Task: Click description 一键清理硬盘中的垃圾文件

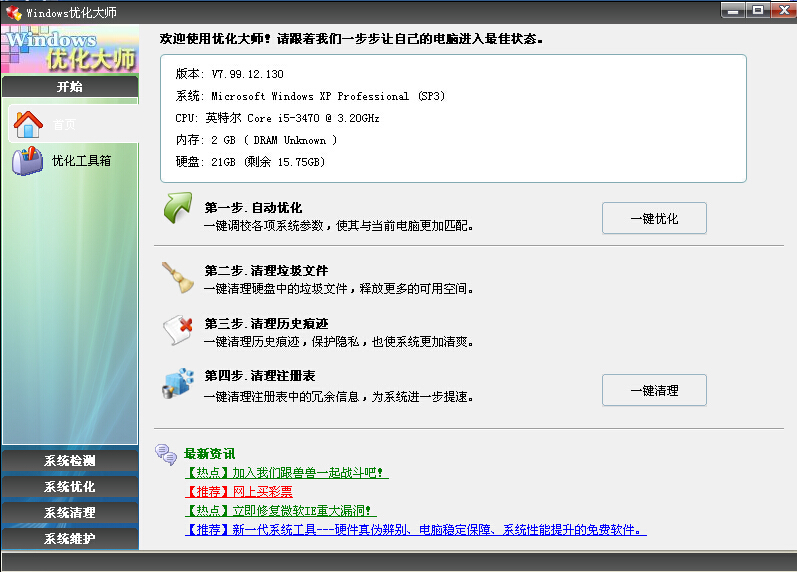Action: (339, 289)
